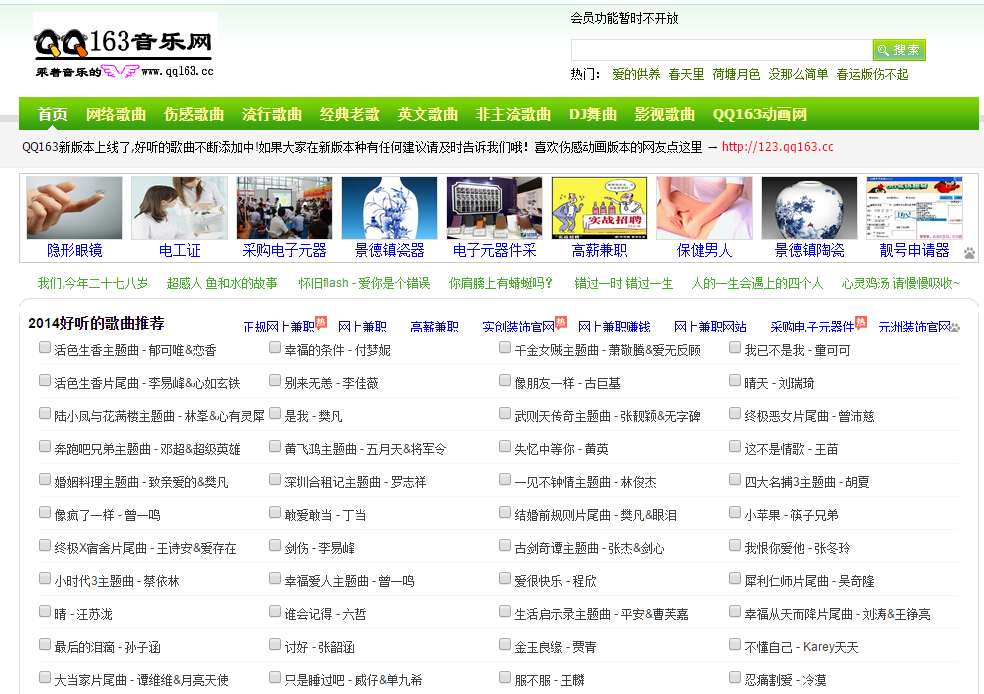
Task: Open link 人的一生会遇上的四个人
Action: (757, 284)
